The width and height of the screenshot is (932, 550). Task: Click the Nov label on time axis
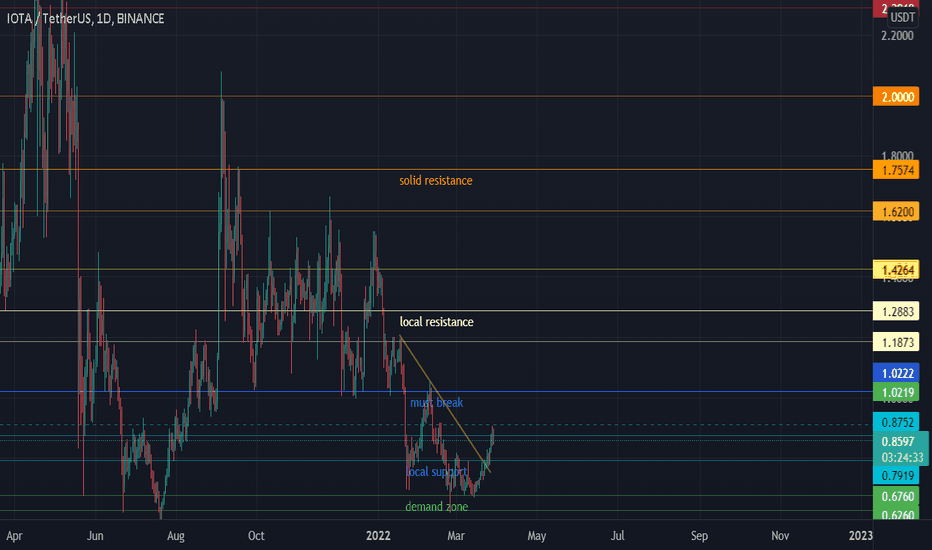[780, 536]
